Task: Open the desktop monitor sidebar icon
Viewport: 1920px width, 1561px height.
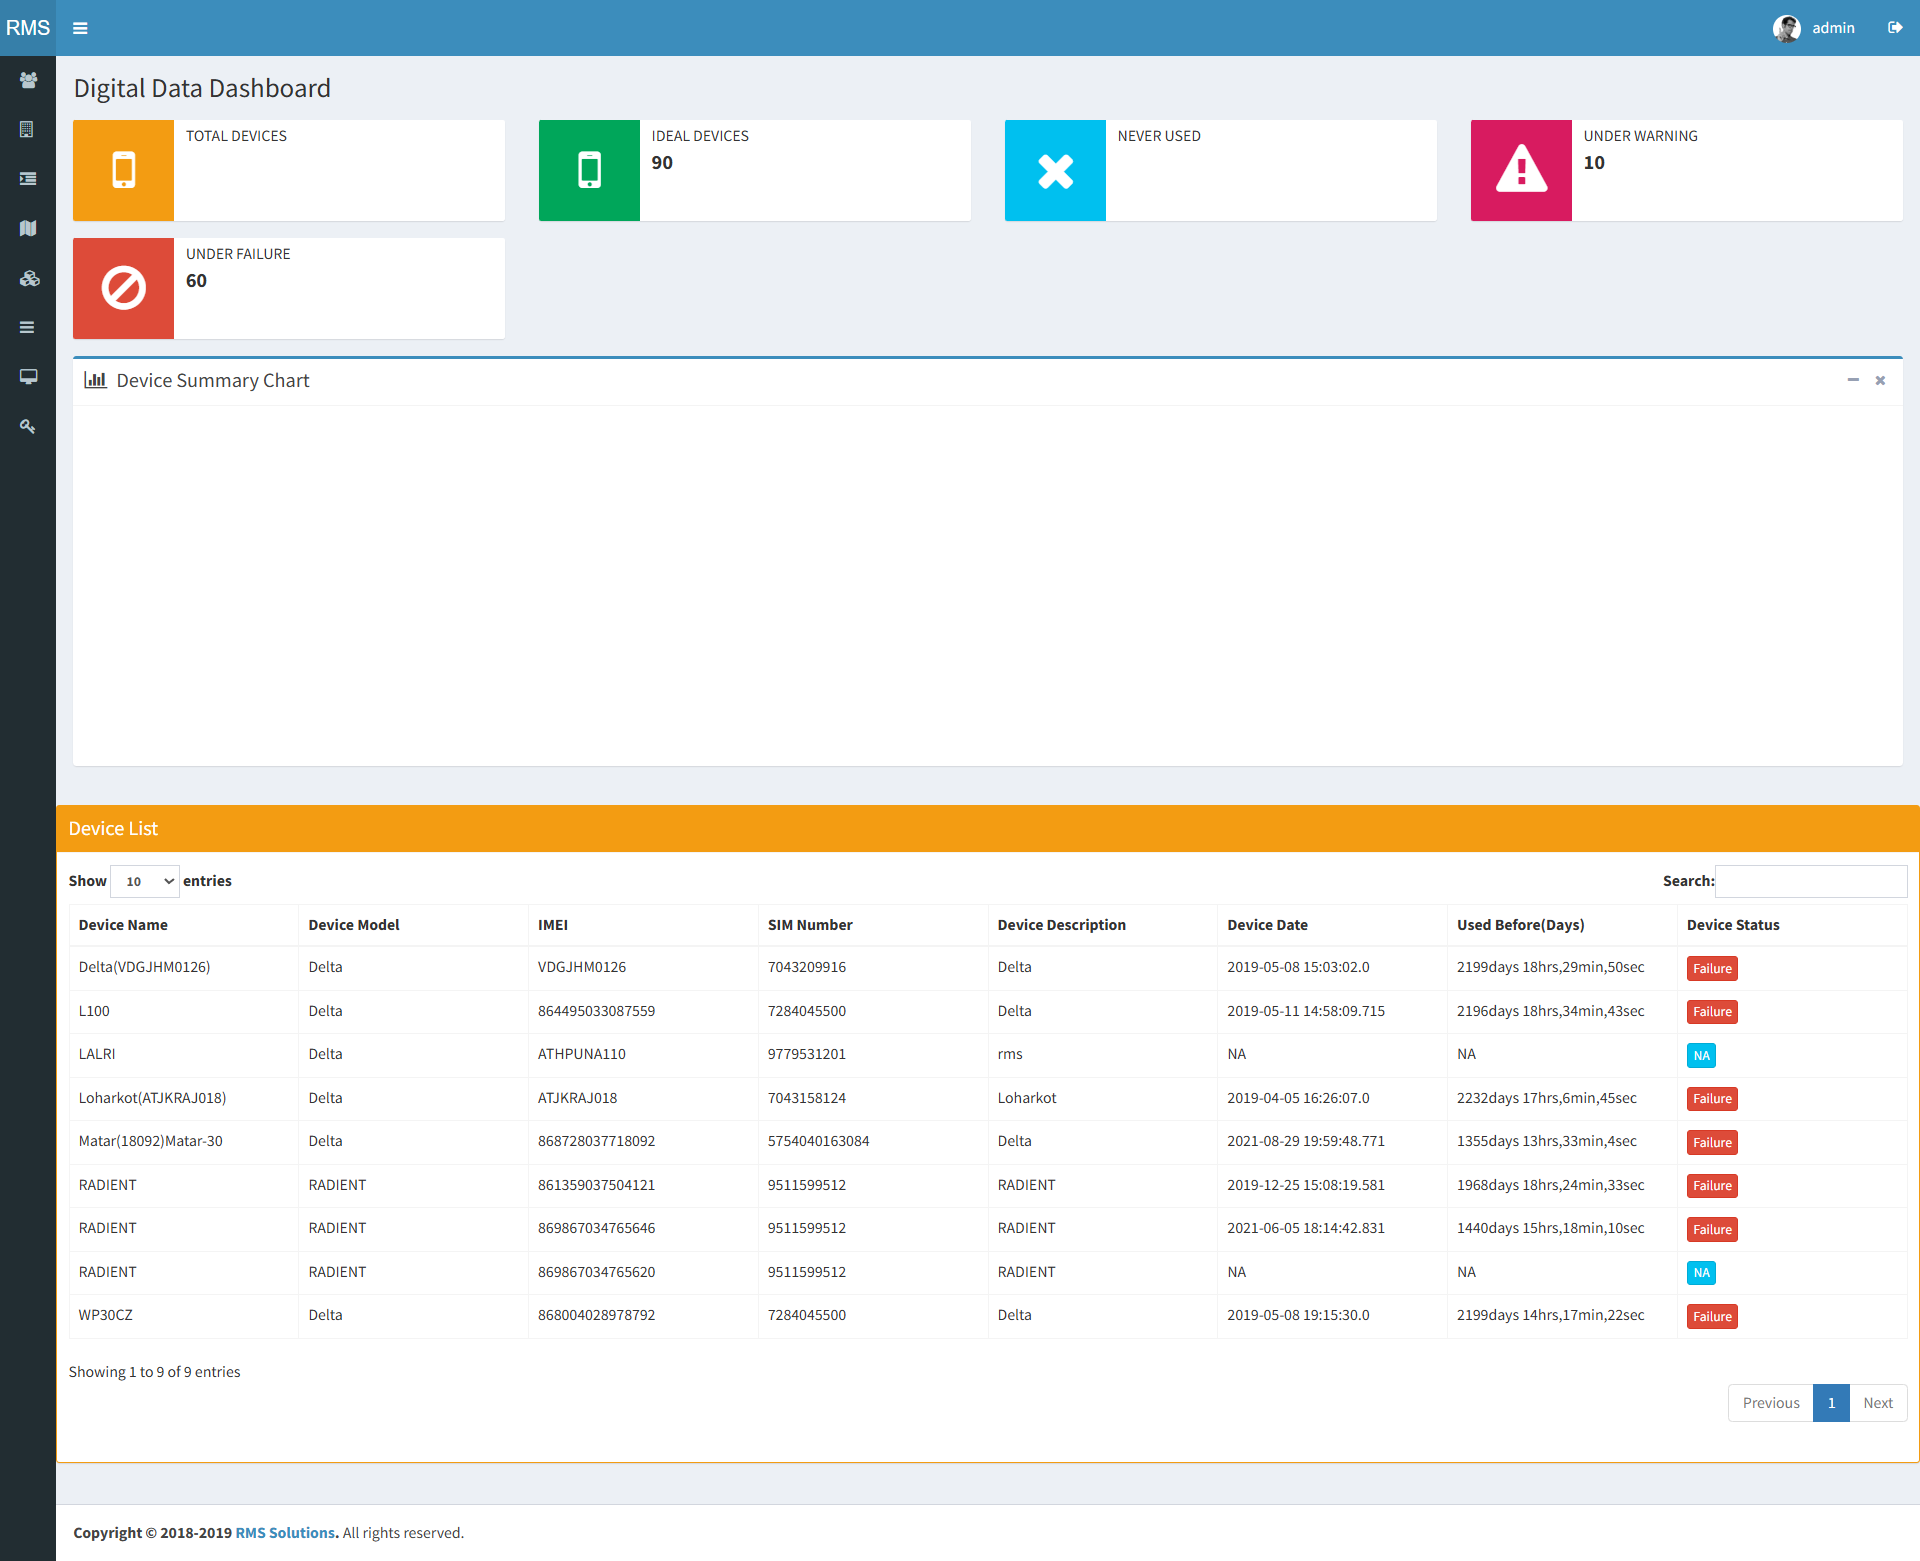Action: [28, 377]
